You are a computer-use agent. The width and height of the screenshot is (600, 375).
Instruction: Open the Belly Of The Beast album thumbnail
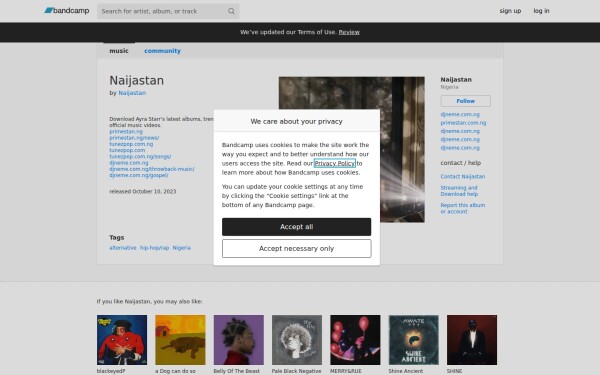coord(238,340)
